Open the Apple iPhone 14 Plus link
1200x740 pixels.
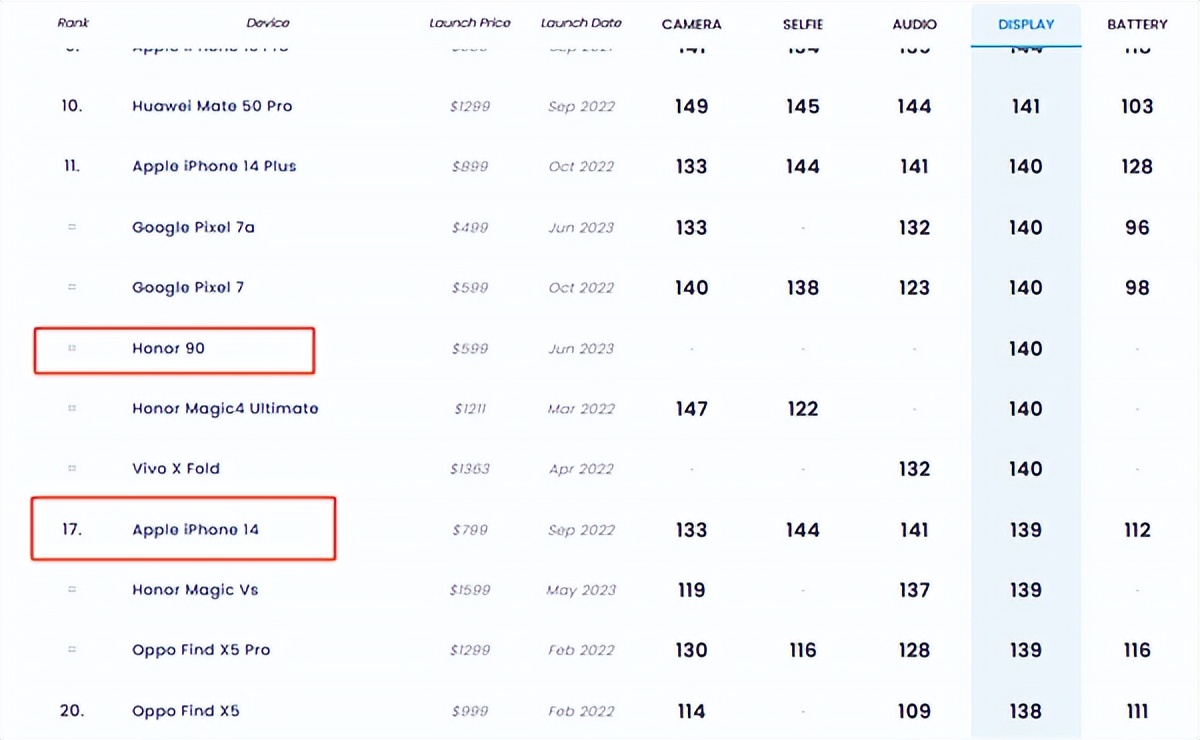[214, 166]
